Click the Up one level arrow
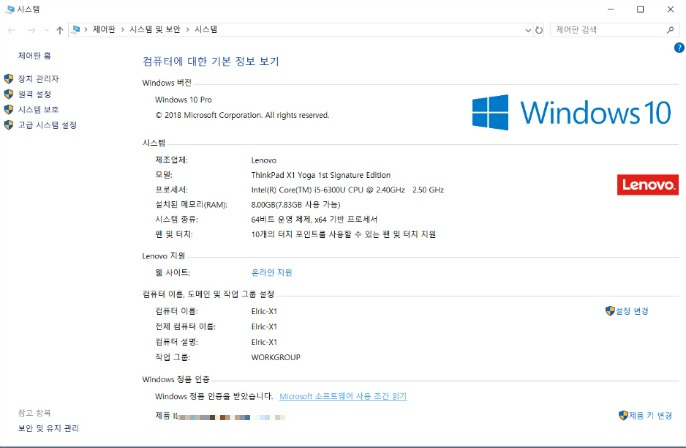This screenshot has height=448, width=686. [60, 30]
